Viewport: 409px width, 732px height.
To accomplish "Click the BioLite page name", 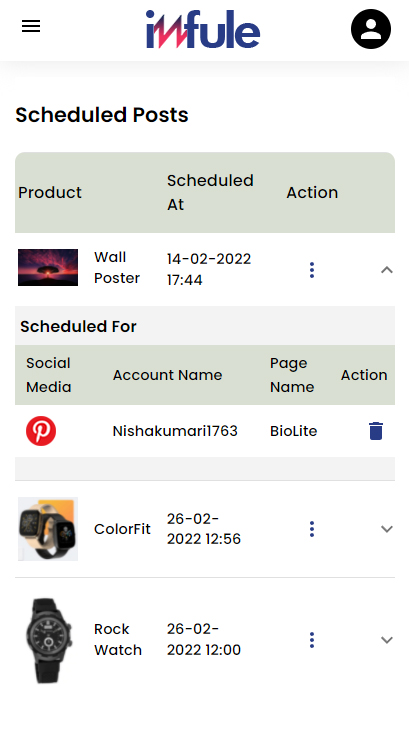I will [x=294, y=431].
